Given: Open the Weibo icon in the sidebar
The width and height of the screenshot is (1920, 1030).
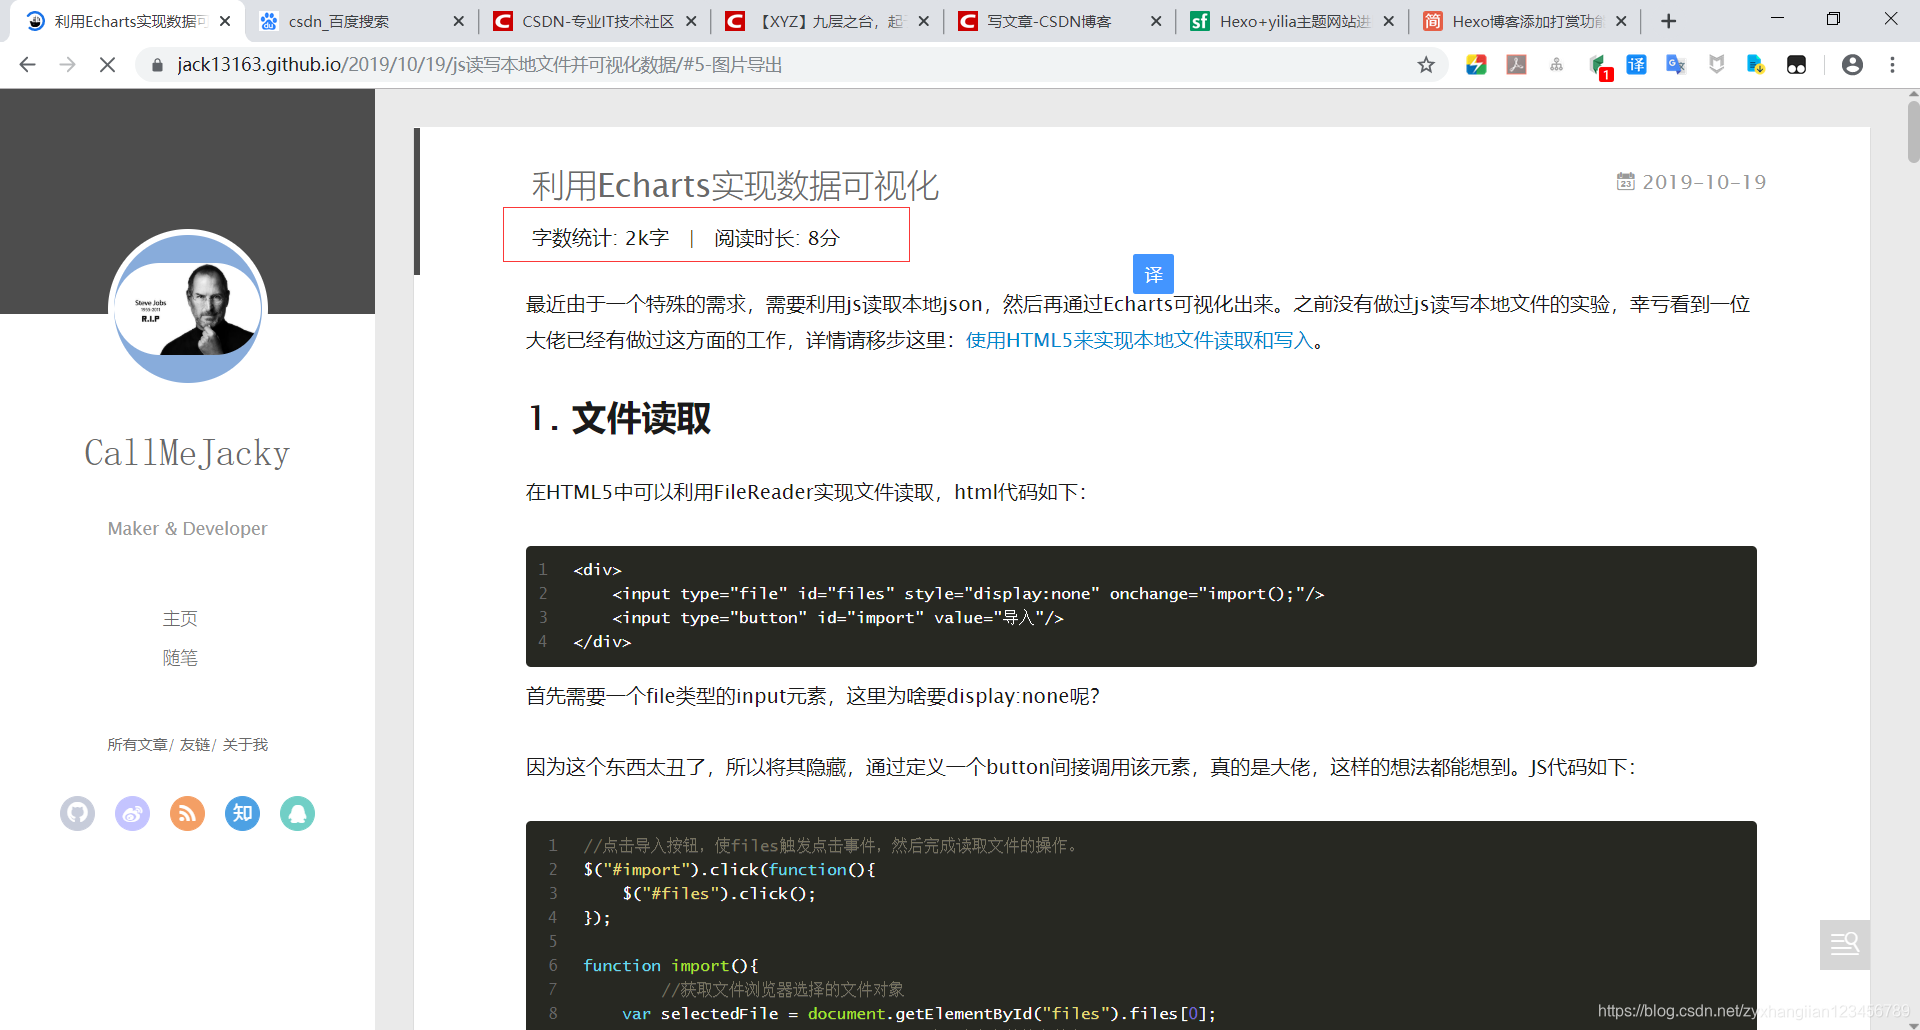Looking at the screenshot, I should [x=132, y=814].
